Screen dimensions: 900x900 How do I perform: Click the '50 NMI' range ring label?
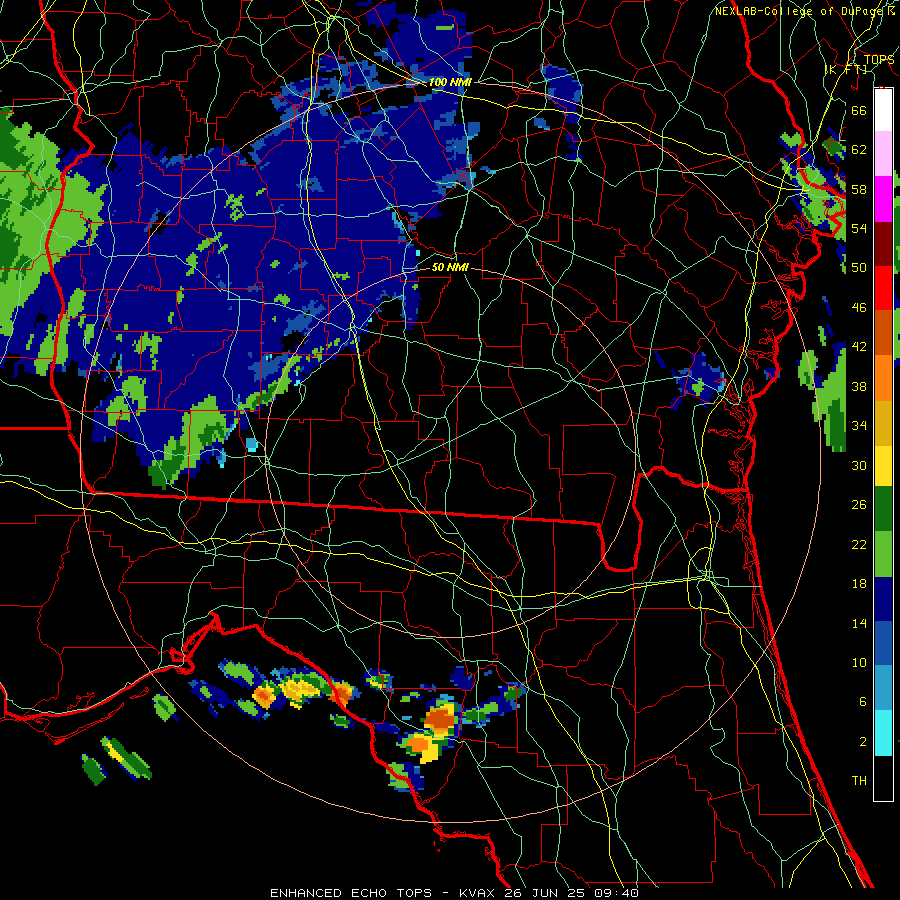[x=450, y=267]
